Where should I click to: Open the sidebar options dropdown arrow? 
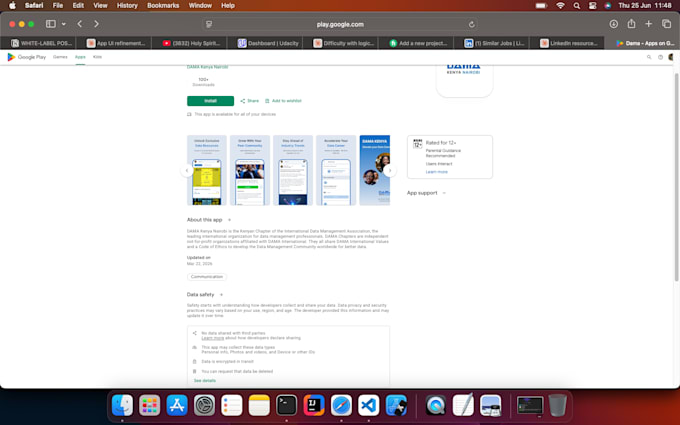point(64,24)
